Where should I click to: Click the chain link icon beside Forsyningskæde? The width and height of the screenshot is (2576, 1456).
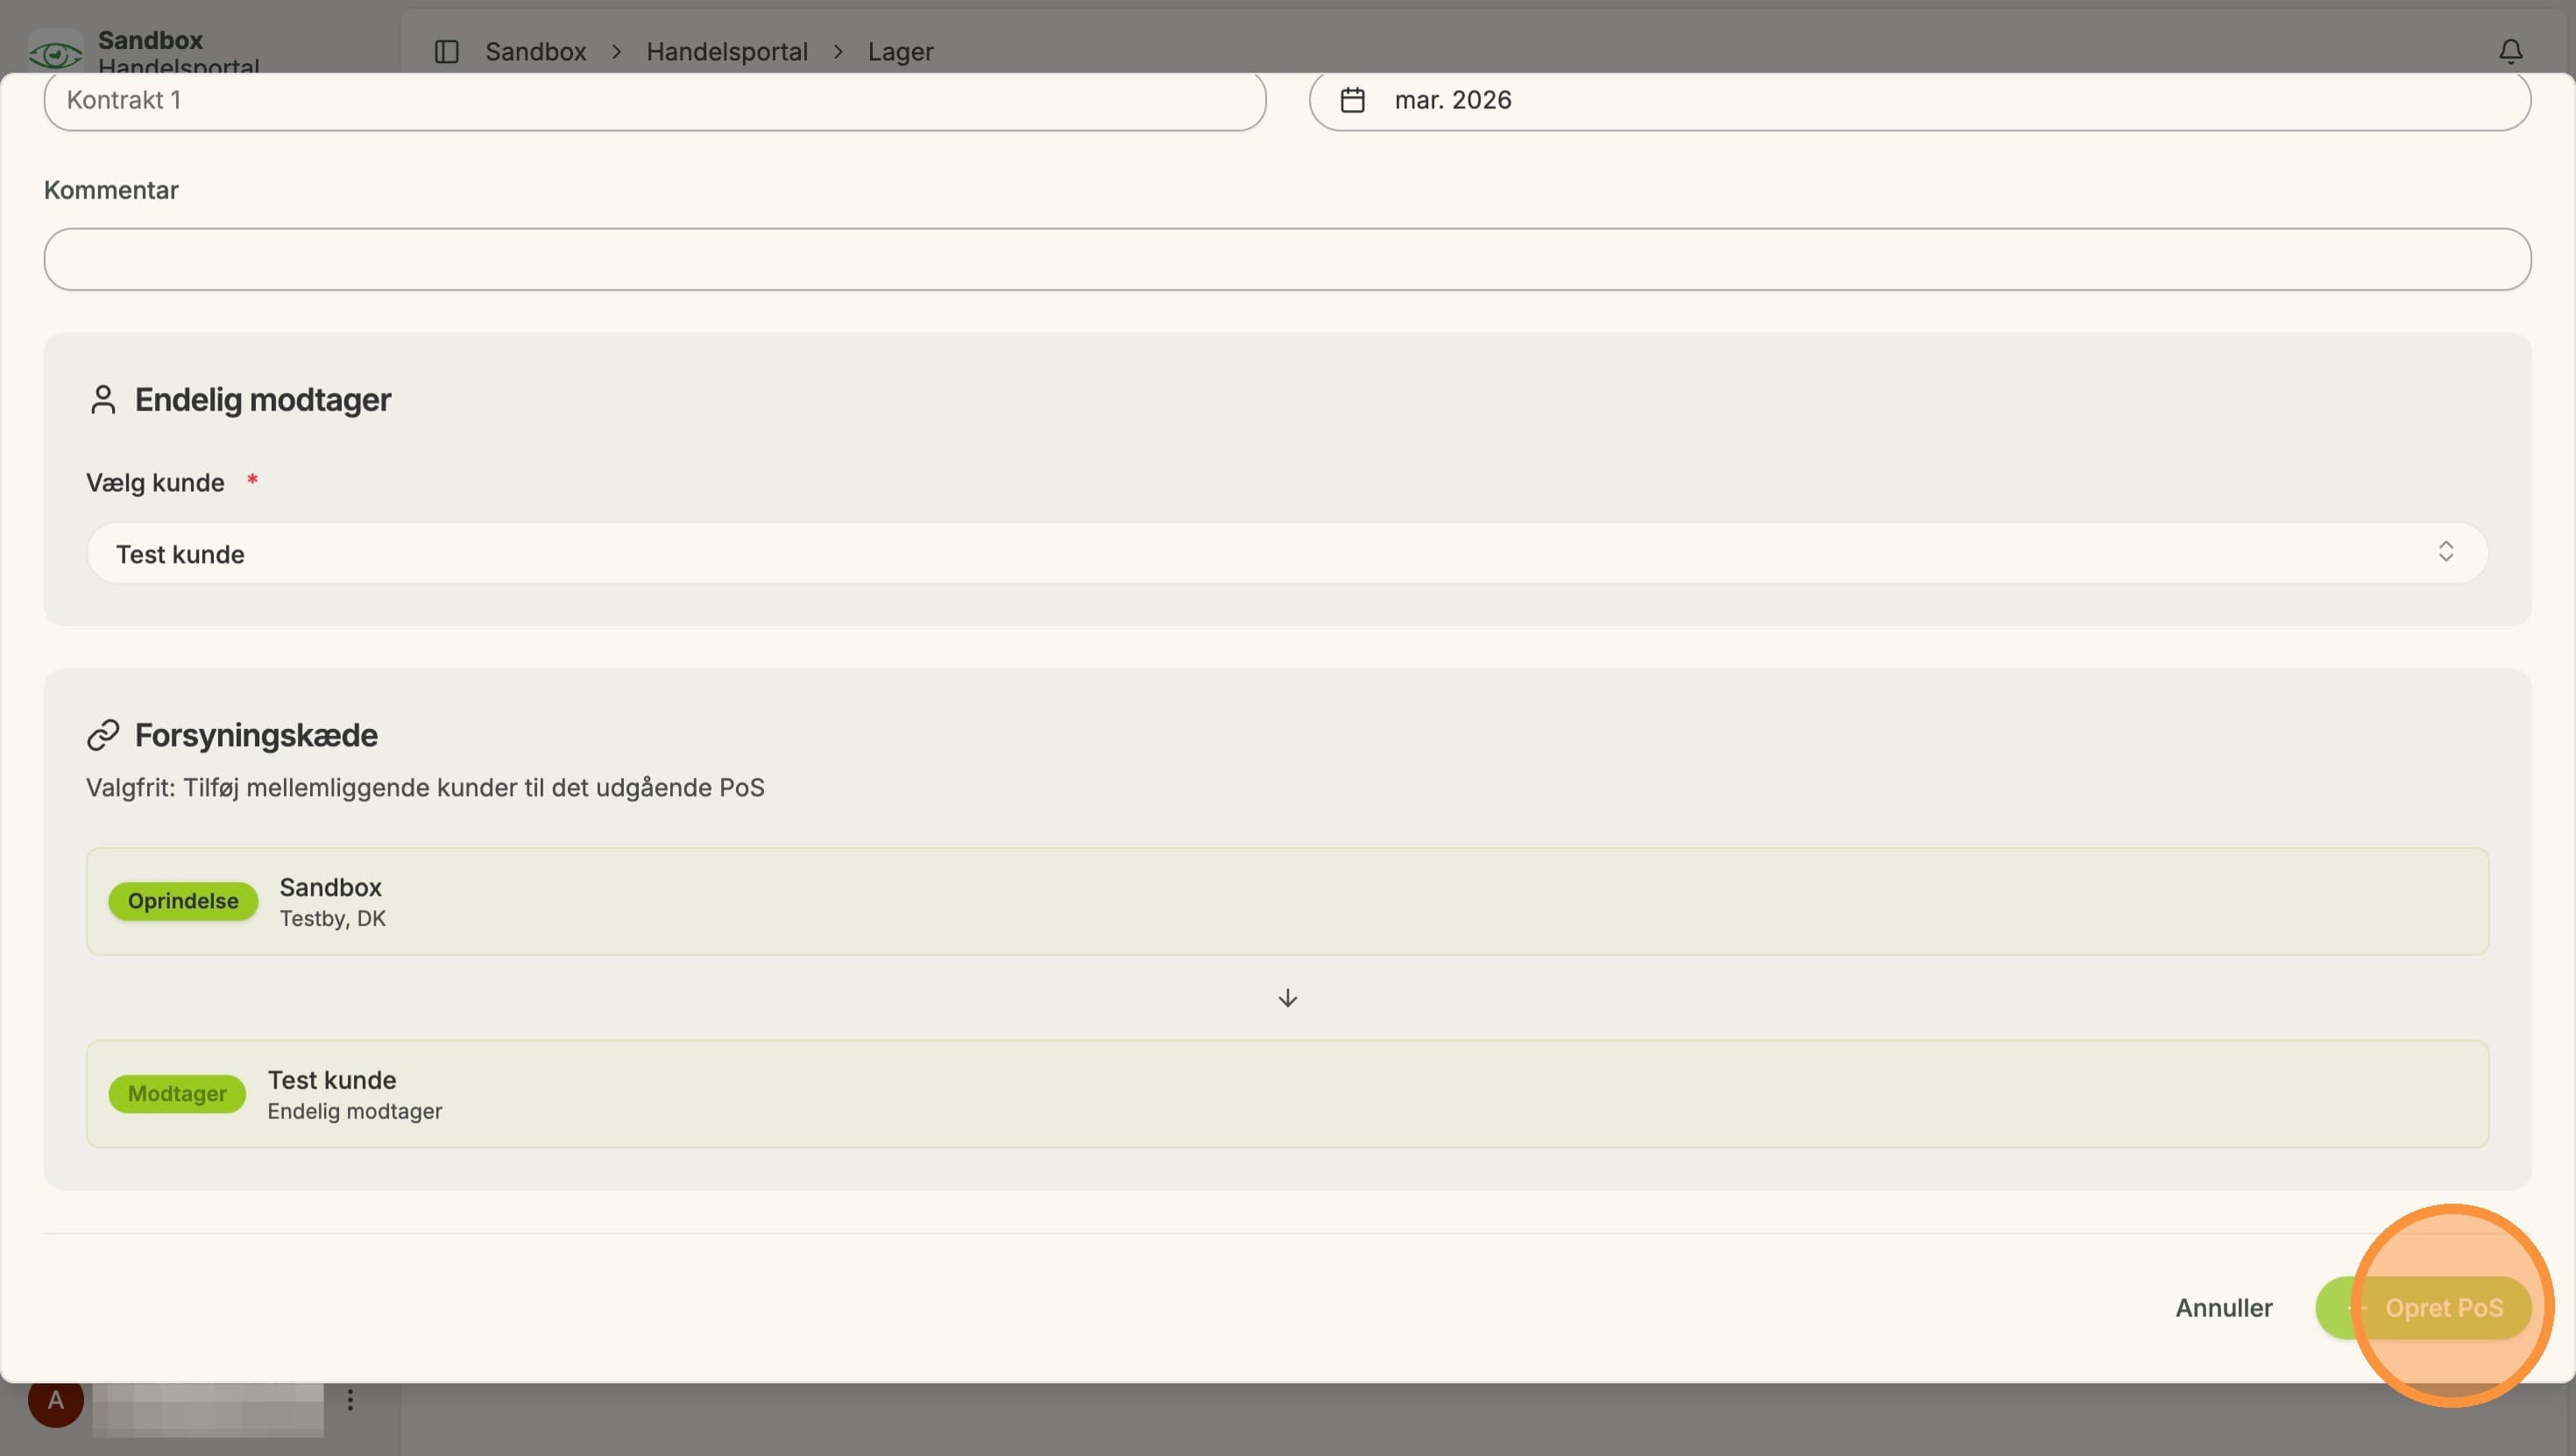click(103, 735)
